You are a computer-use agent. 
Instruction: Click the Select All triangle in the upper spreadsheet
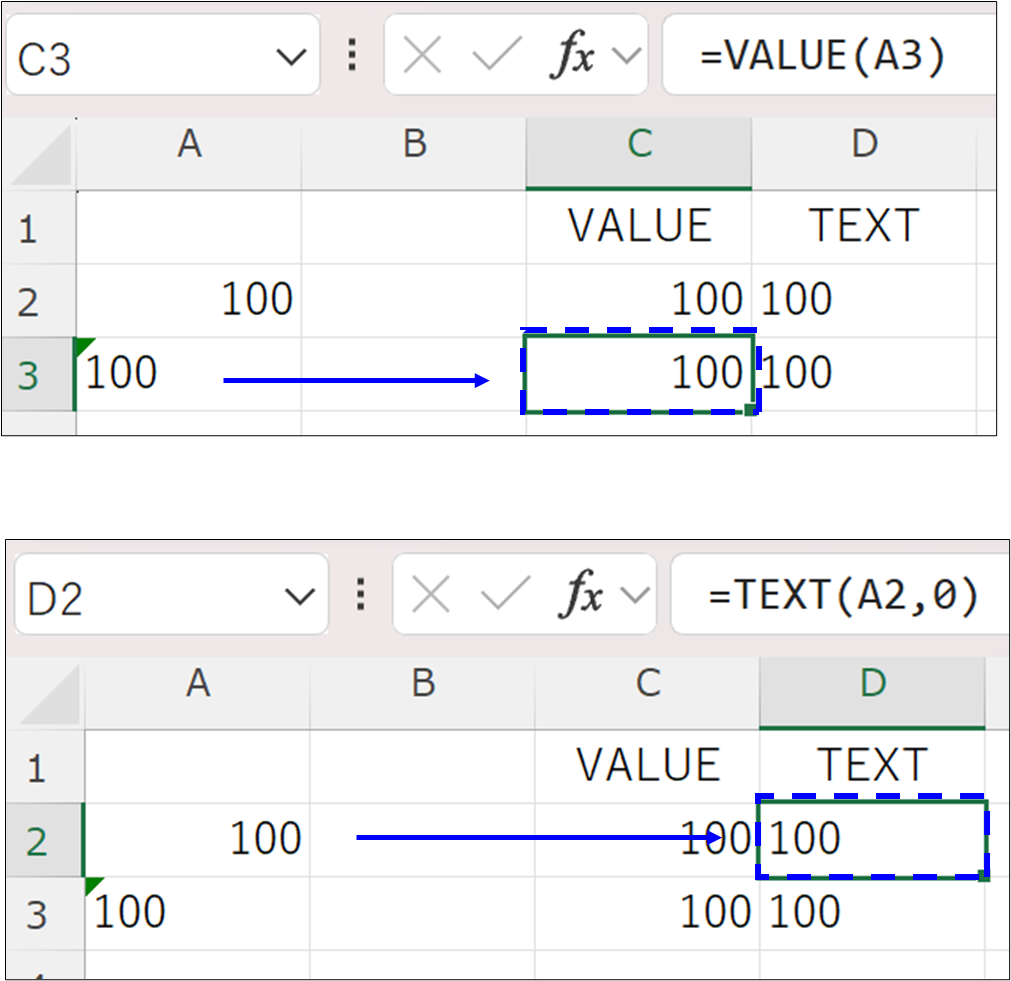point(40,154)
